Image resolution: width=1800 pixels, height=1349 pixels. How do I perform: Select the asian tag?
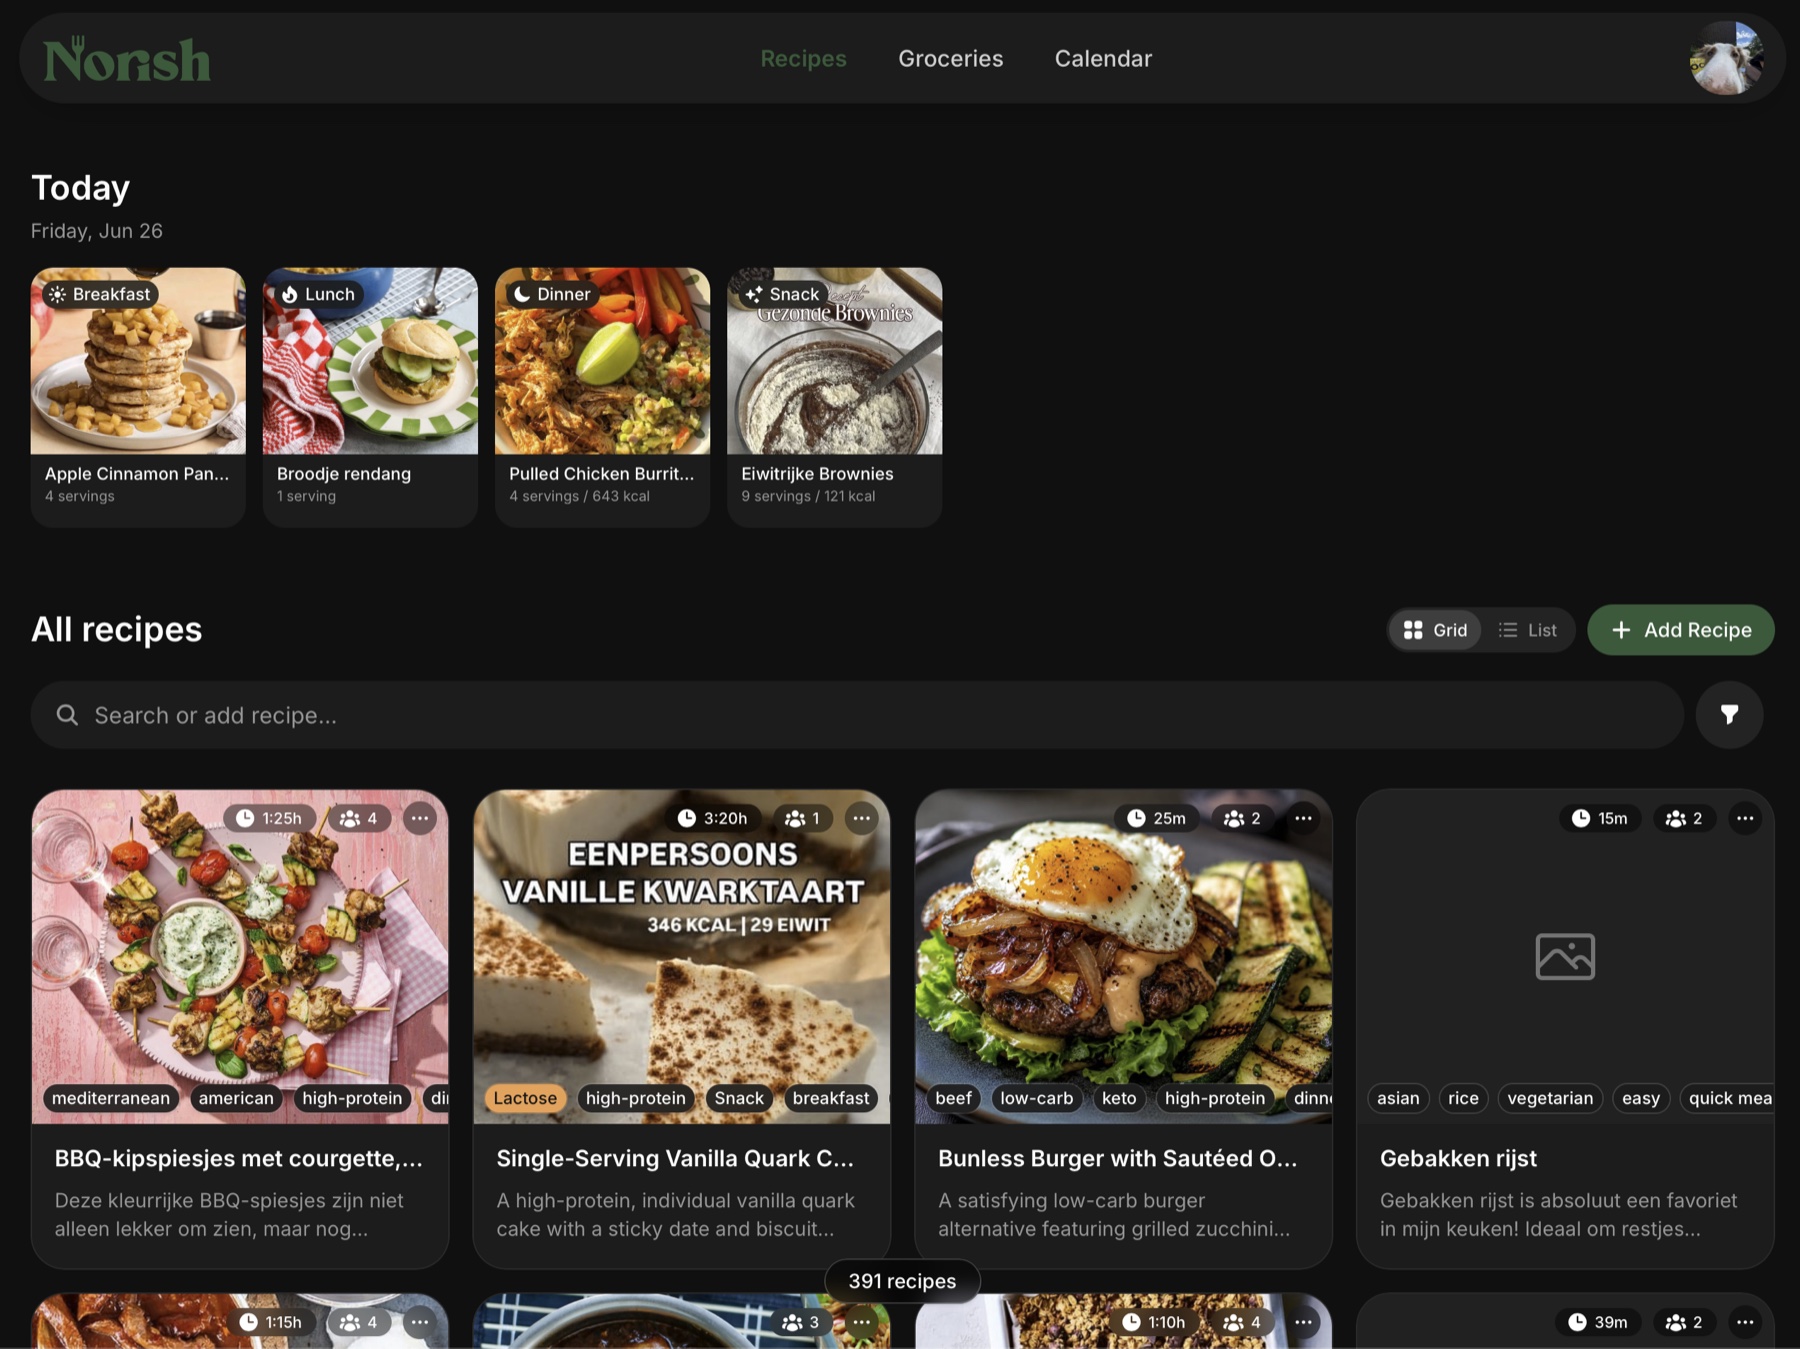click(x=1398, y=1098)
